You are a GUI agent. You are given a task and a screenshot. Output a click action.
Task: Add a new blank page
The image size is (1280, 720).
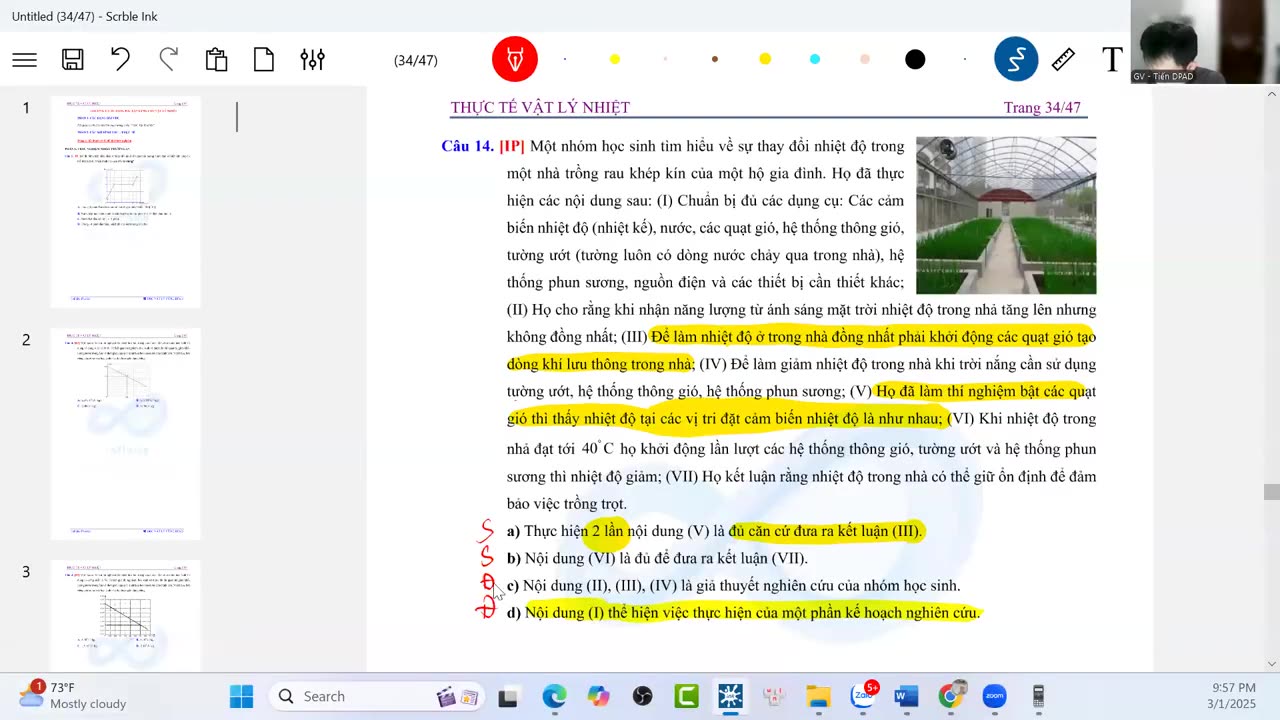click(x=264, y=60)
